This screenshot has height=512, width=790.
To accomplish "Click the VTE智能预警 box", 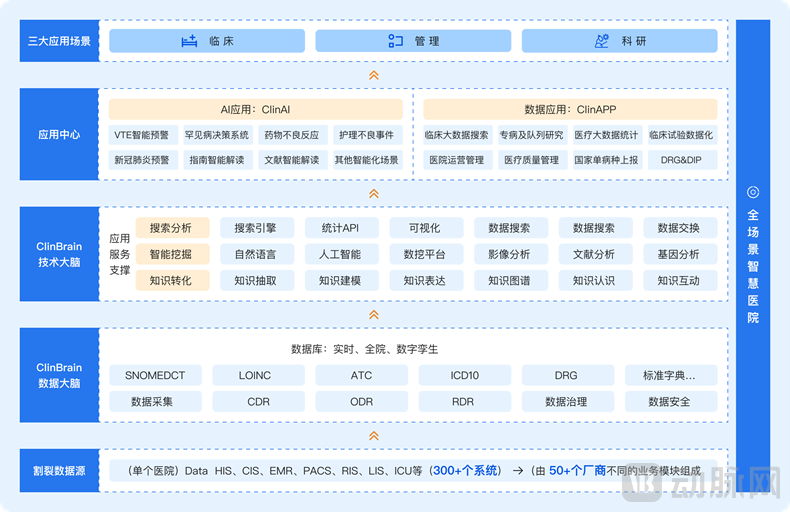I will (x=143, y=135).
